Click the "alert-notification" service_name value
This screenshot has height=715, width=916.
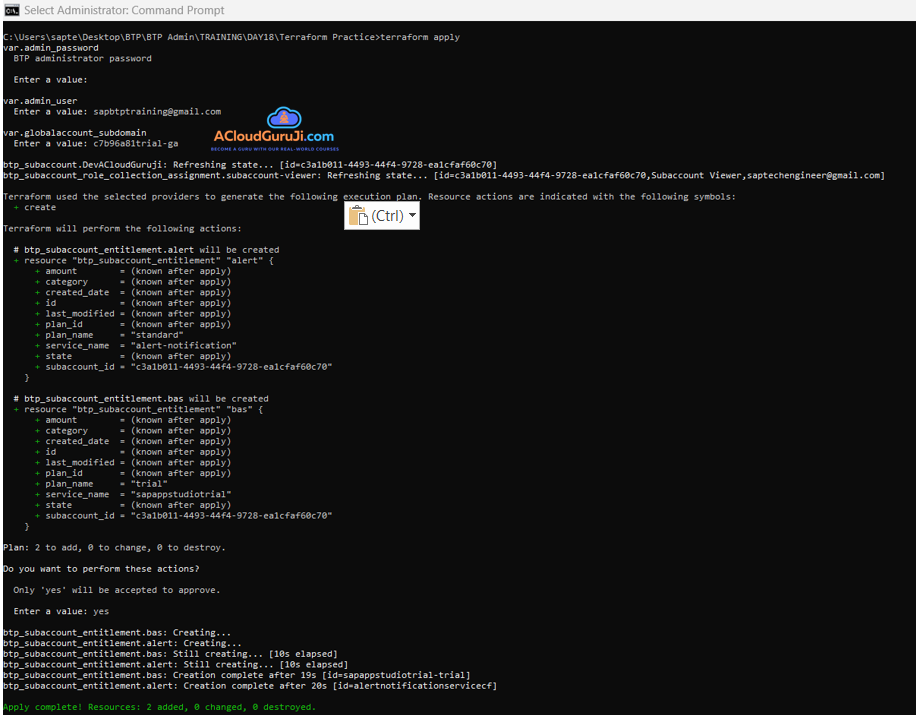(x=183, y=346)
